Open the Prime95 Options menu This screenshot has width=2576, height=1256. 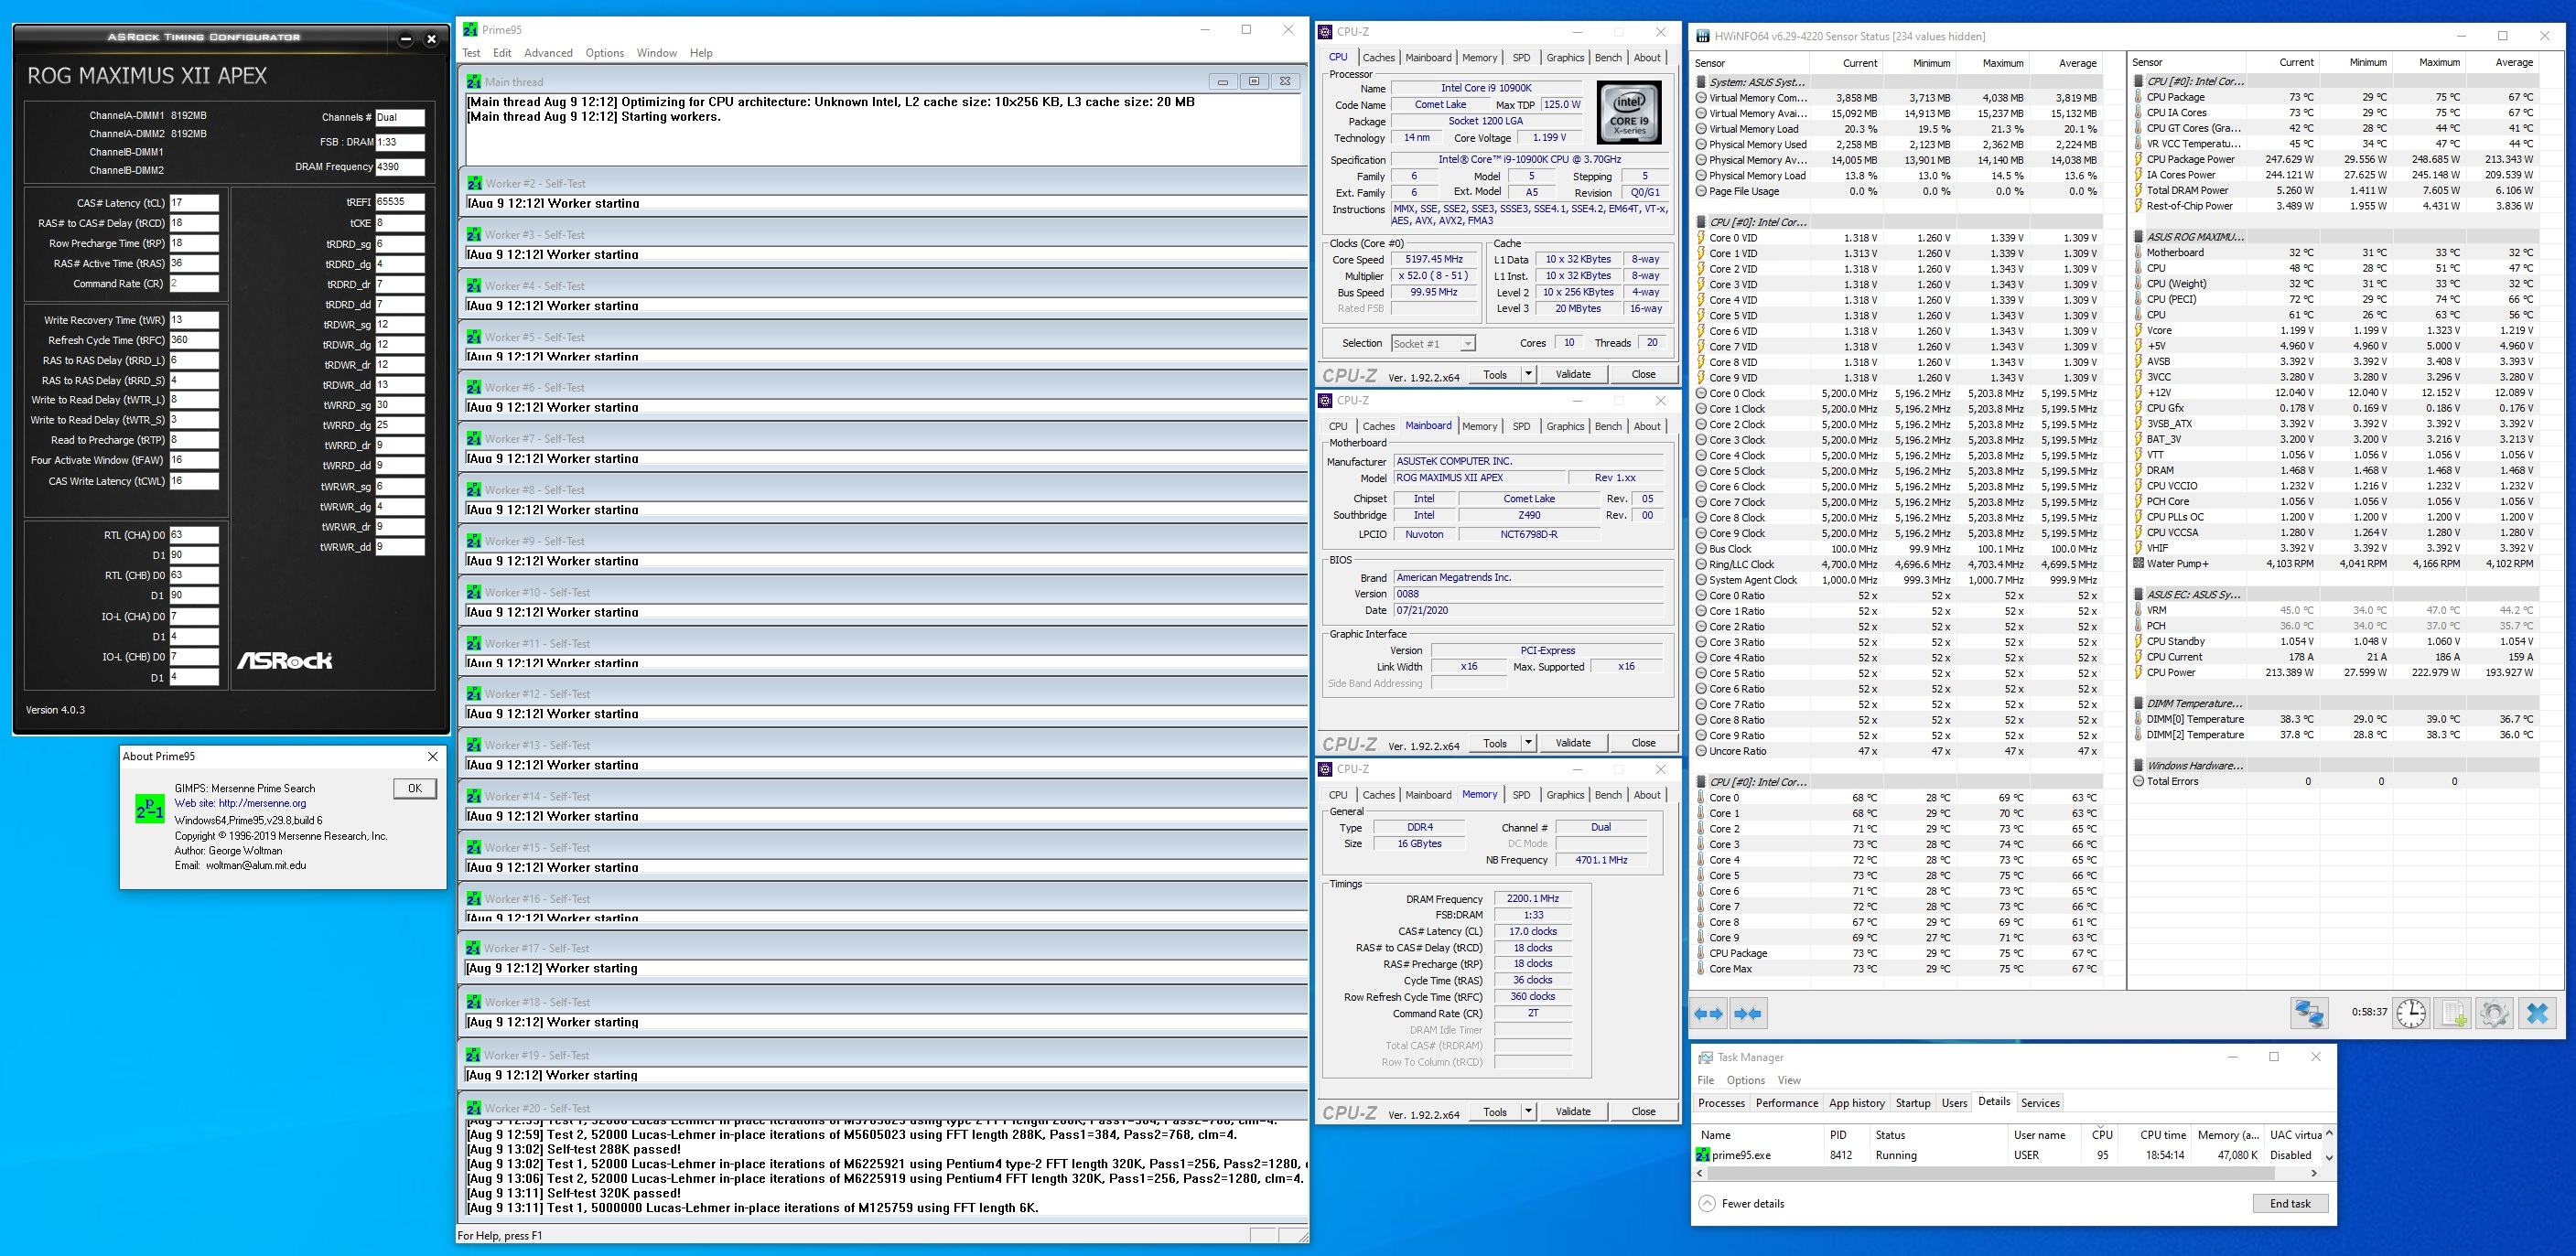click(604, 53)
